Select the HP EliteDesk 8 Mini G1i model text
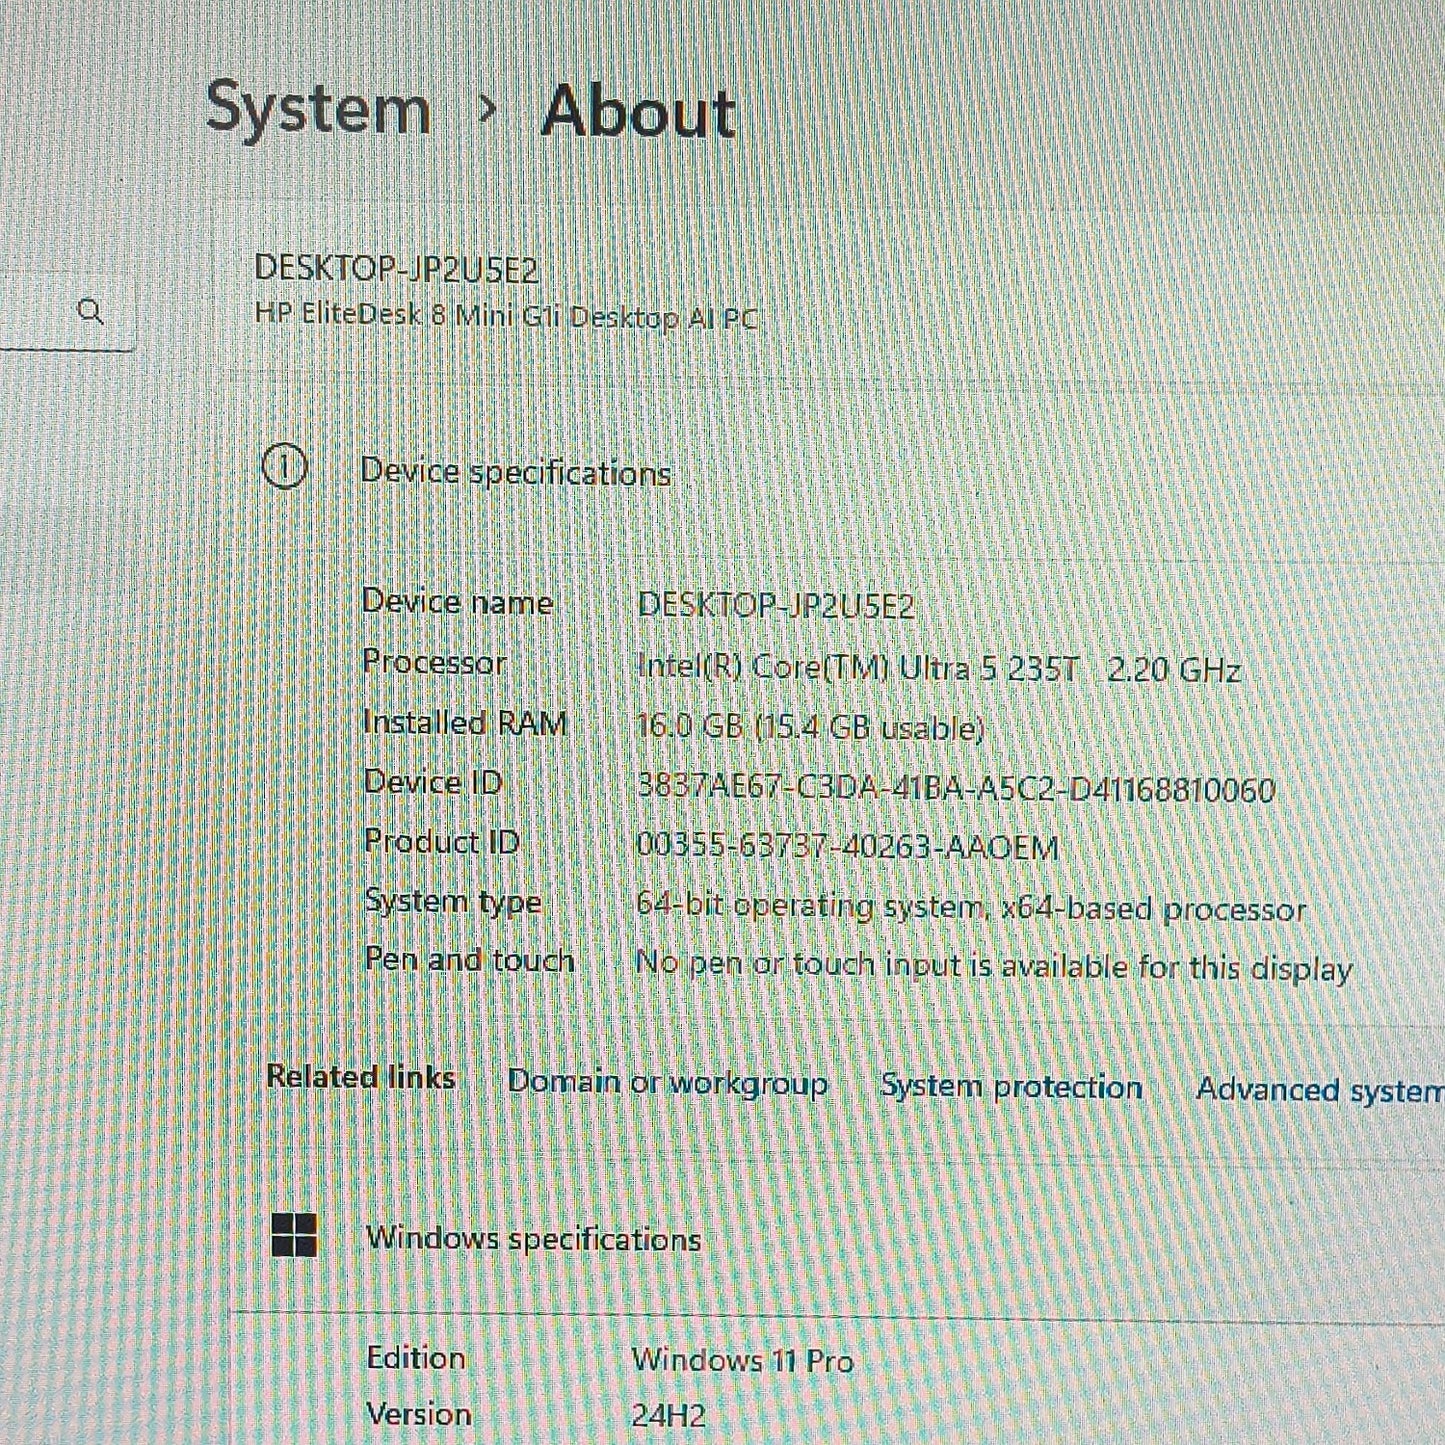This screenshot has height=1445, width=1445. pos(506,317)
